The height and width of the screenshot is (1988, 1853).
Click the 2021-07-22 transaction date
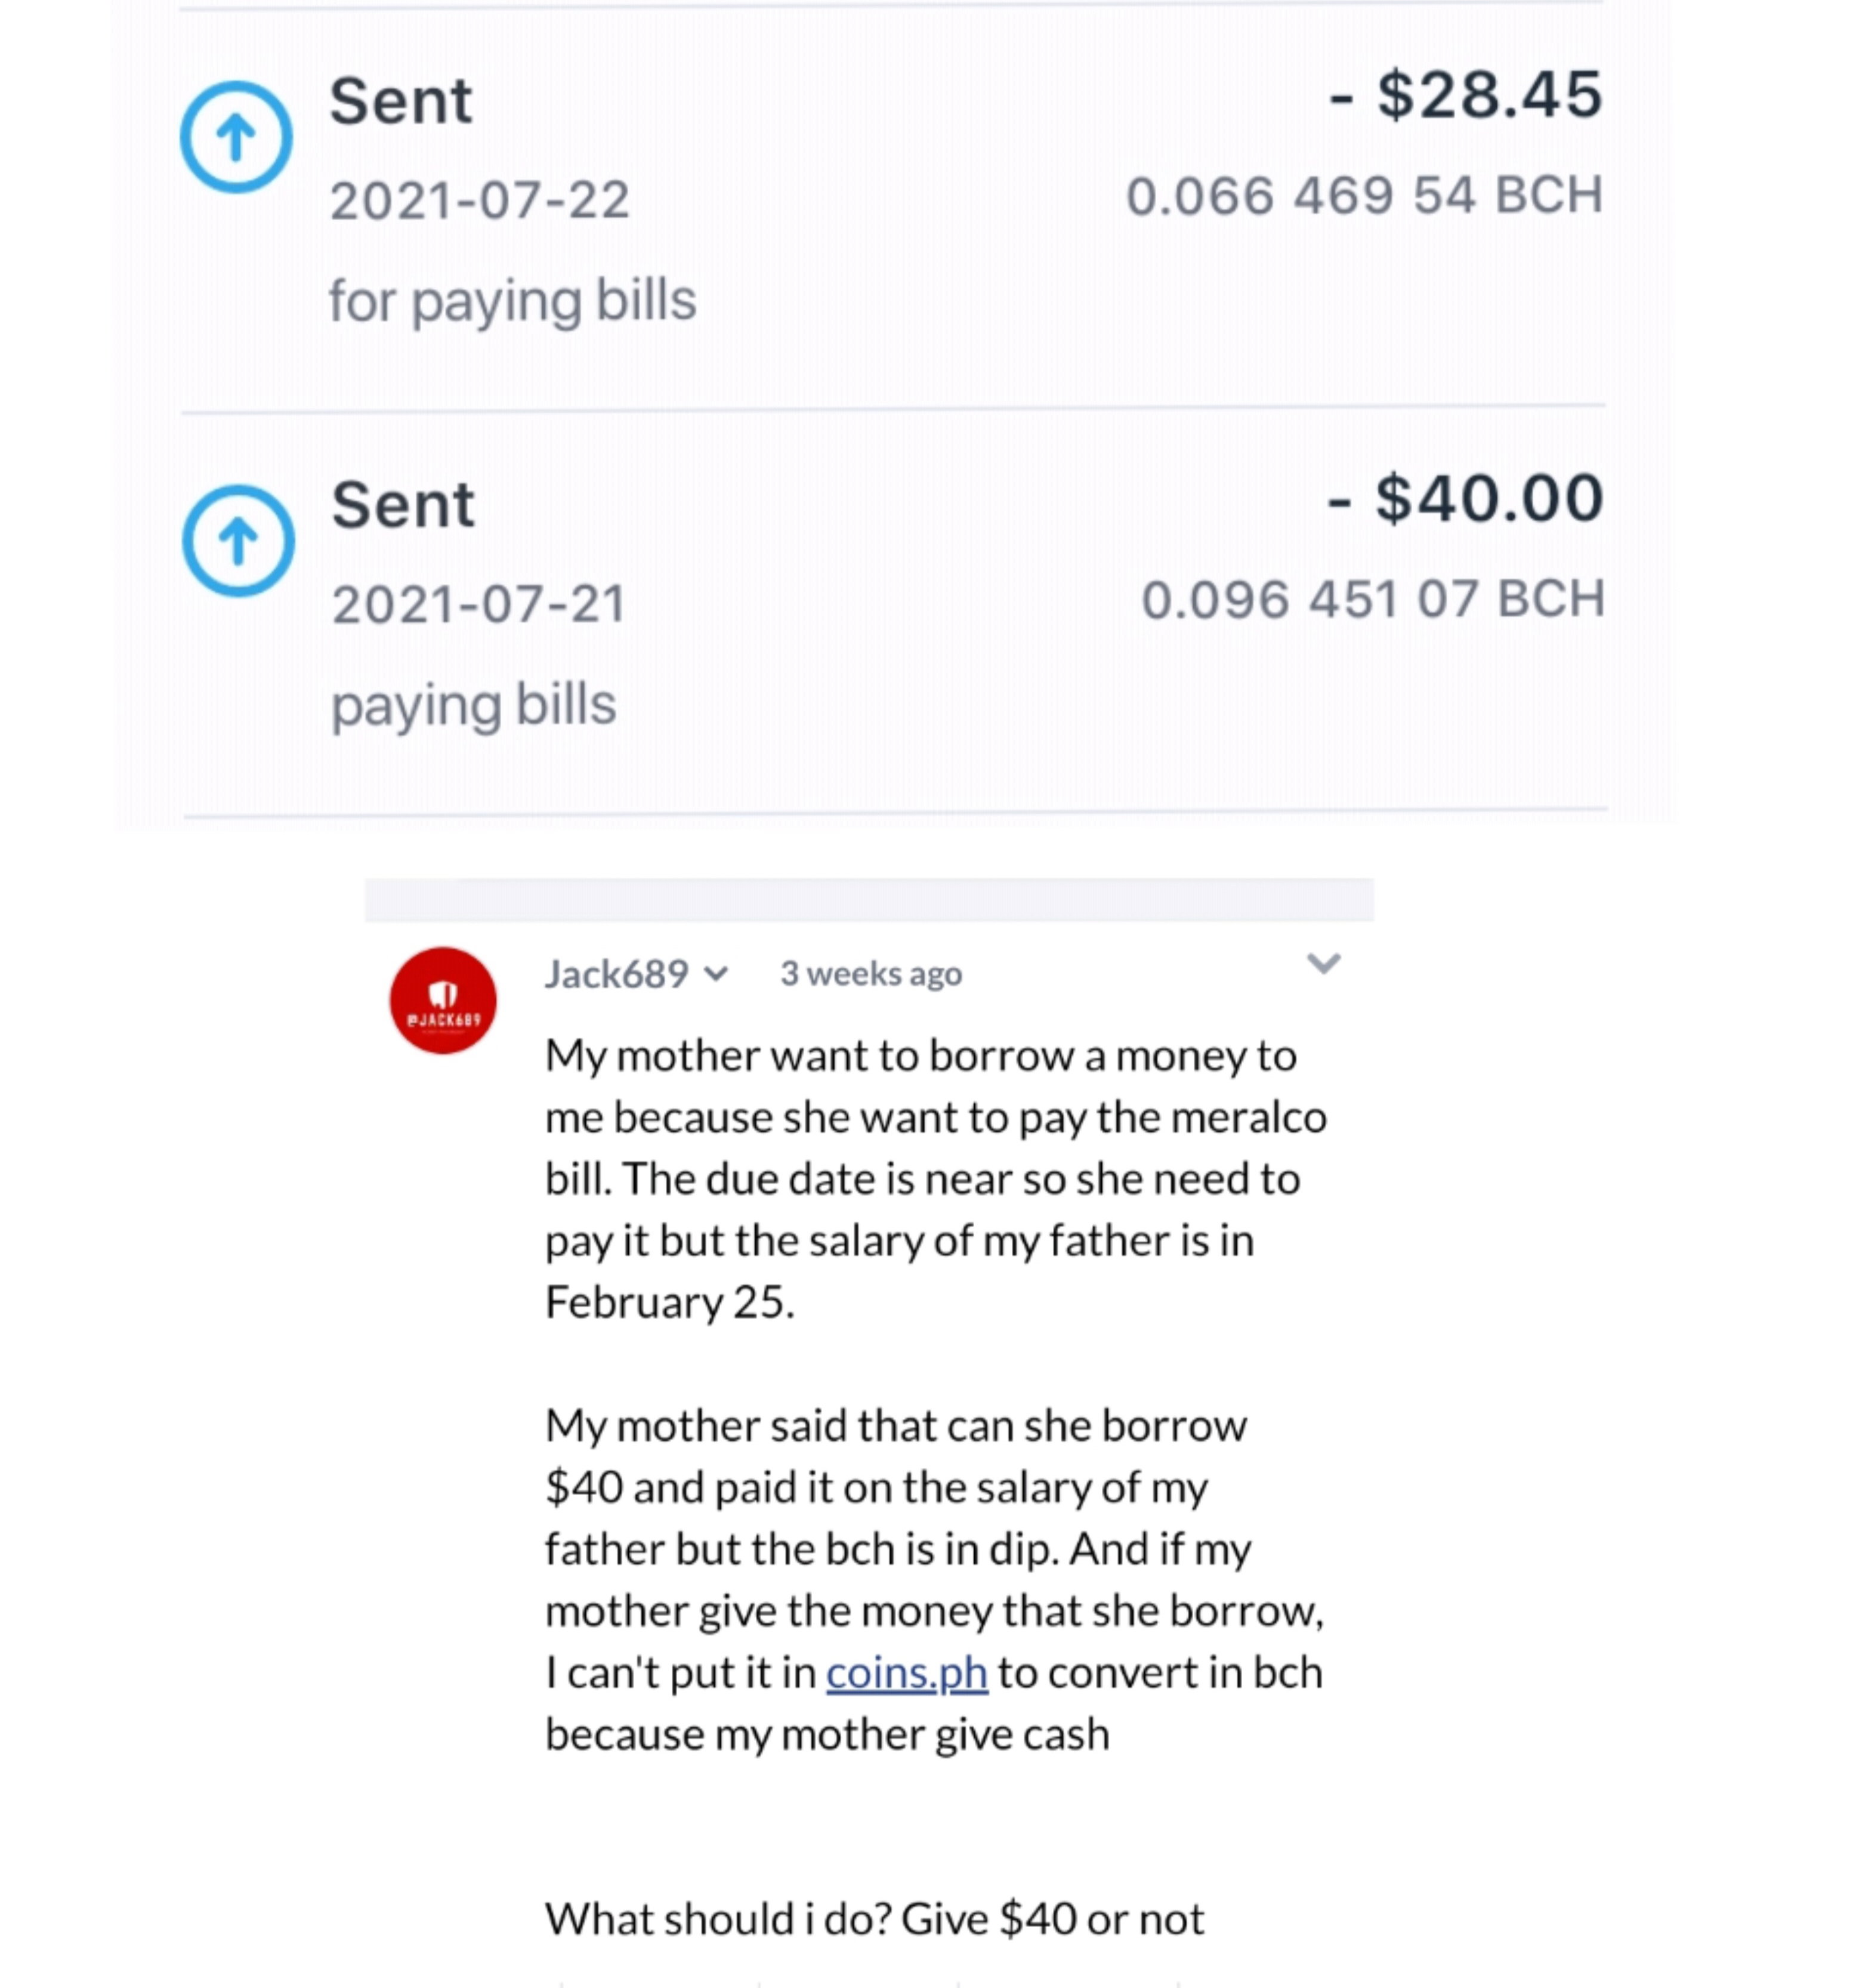tap(480, 200)
